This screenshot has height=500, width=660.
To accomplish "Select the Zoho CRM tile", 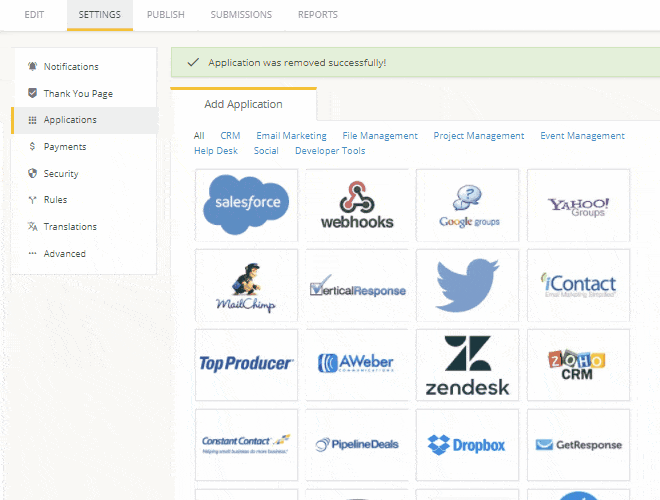I will (578, 365).
